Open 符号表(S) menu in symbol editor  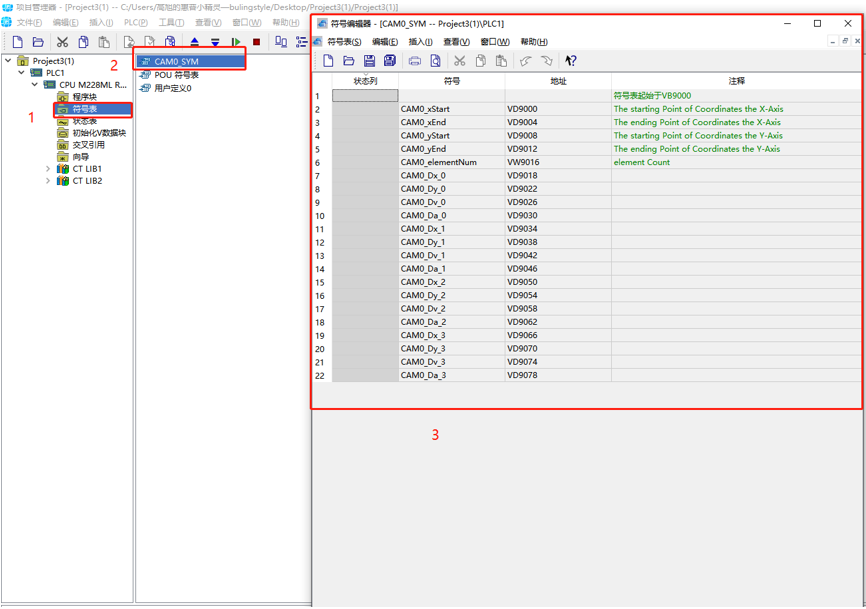344,42
